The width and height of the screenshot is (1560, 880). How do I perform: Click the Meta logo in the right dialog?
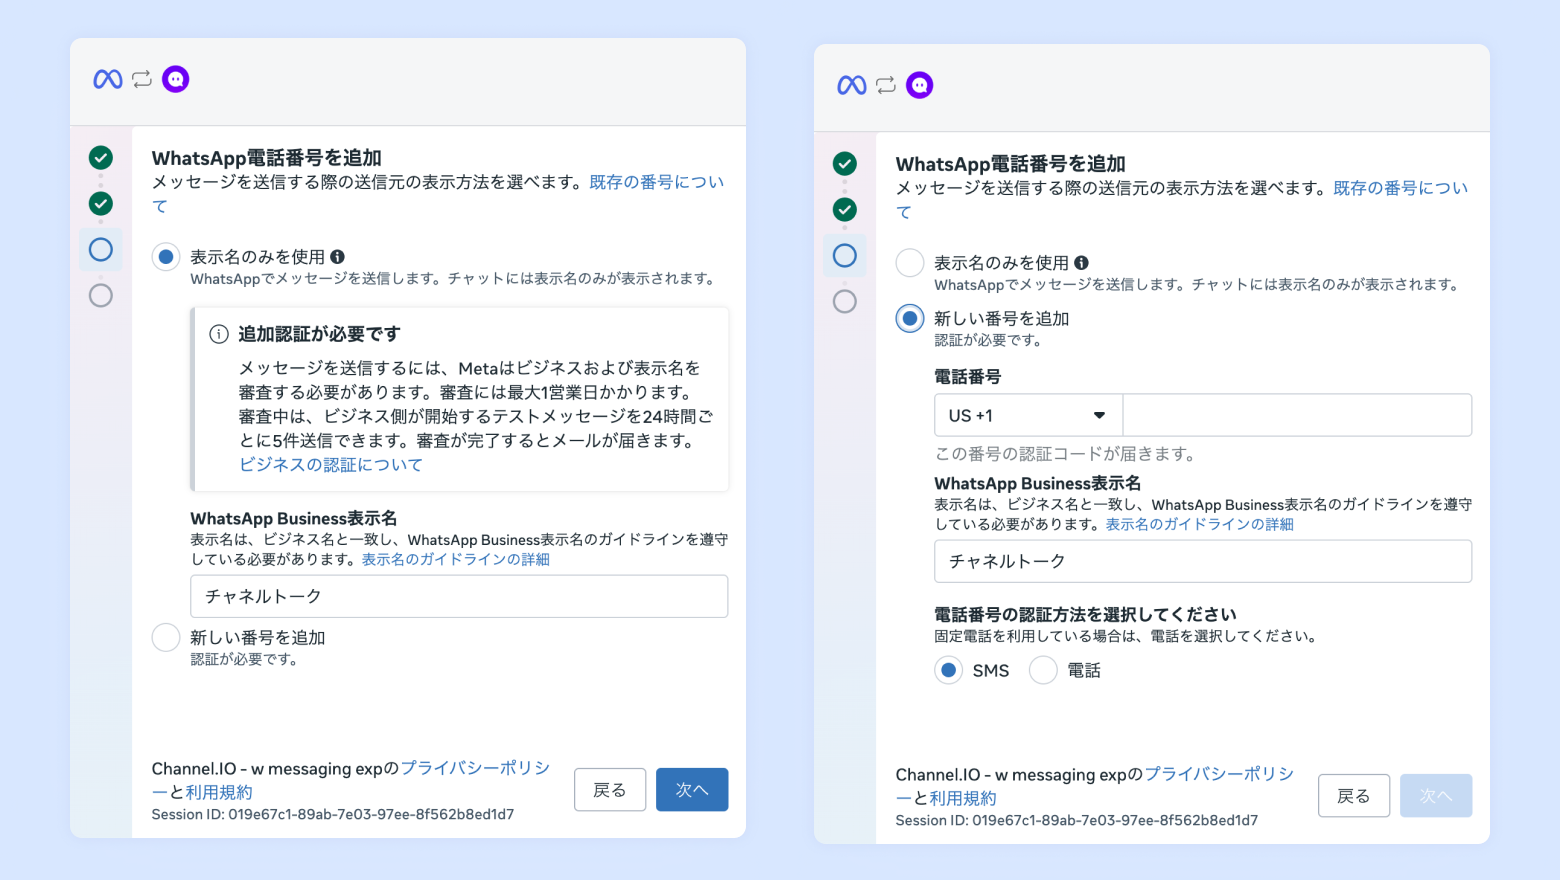pos(852,85)
